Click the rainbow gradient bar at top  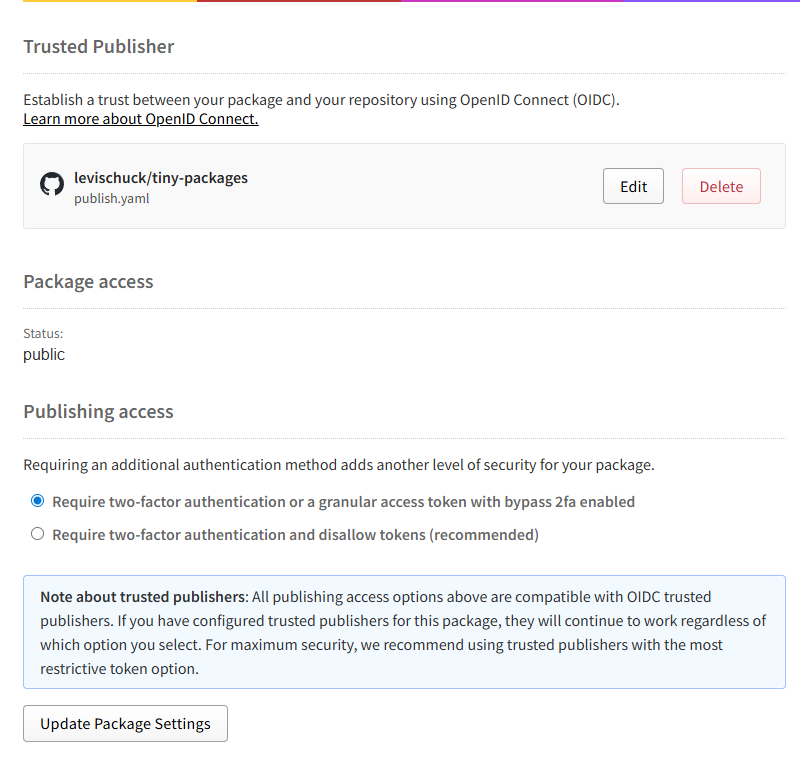(400, 3)
